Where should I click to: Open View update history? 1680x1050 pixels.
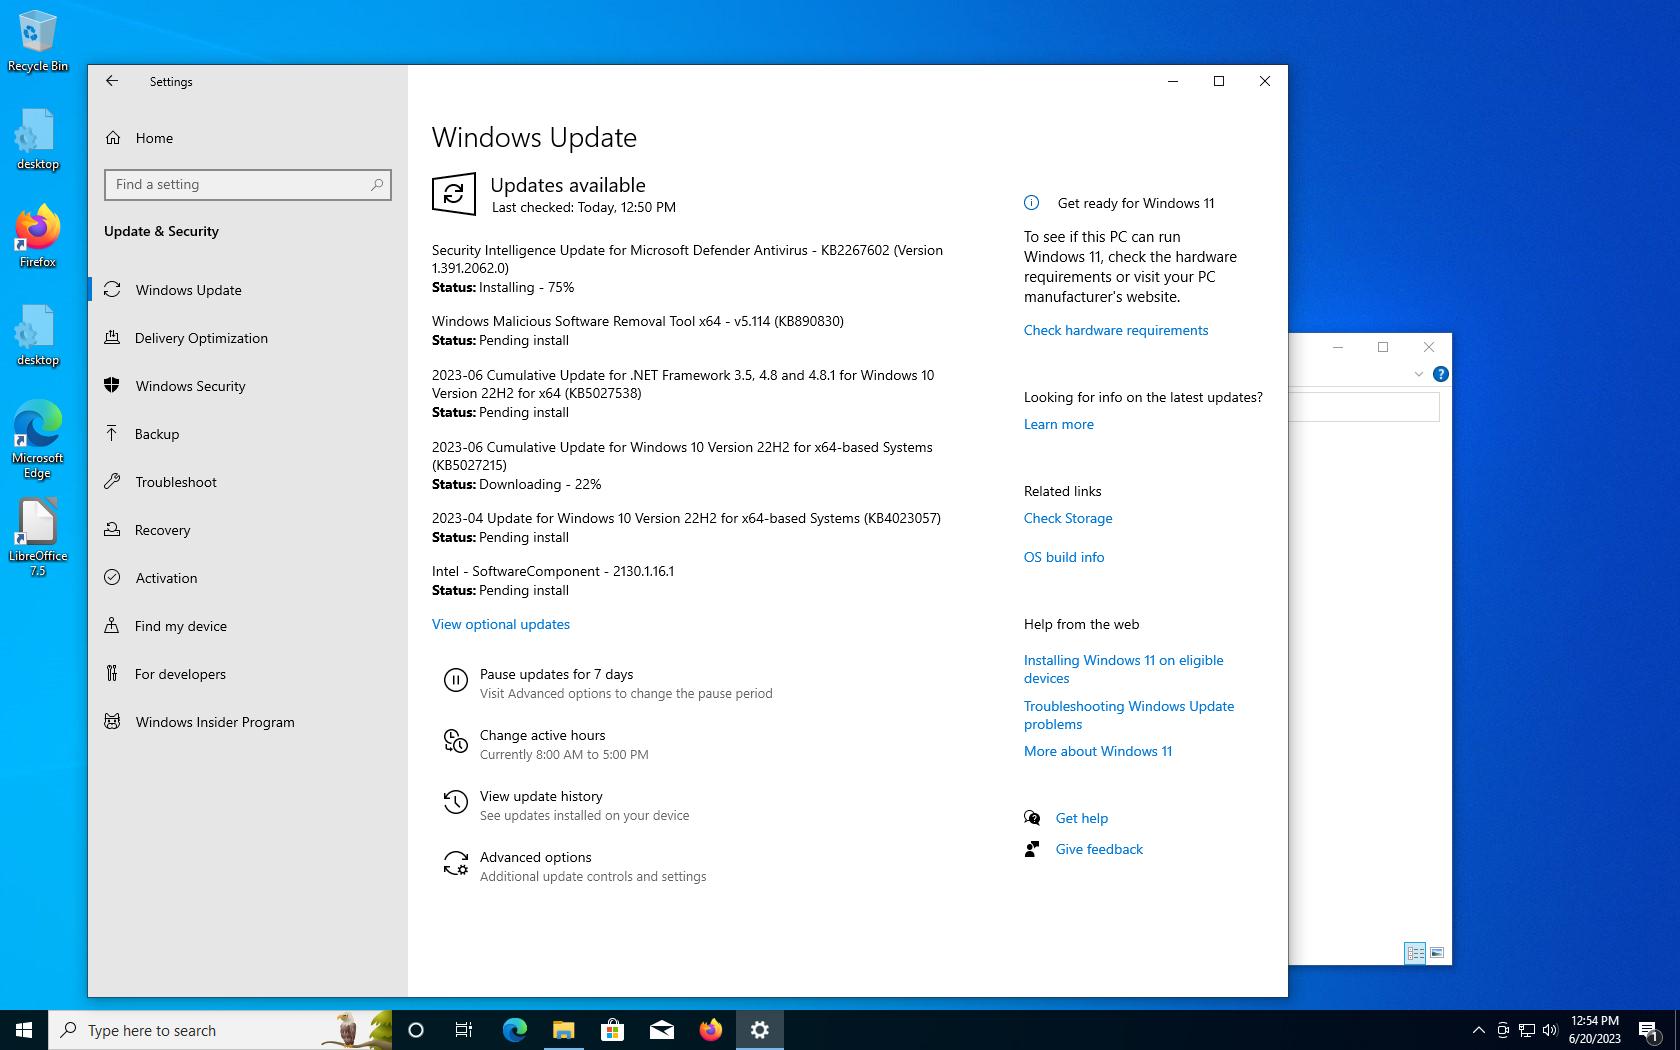pyautogui.click(x=540, y=796)
